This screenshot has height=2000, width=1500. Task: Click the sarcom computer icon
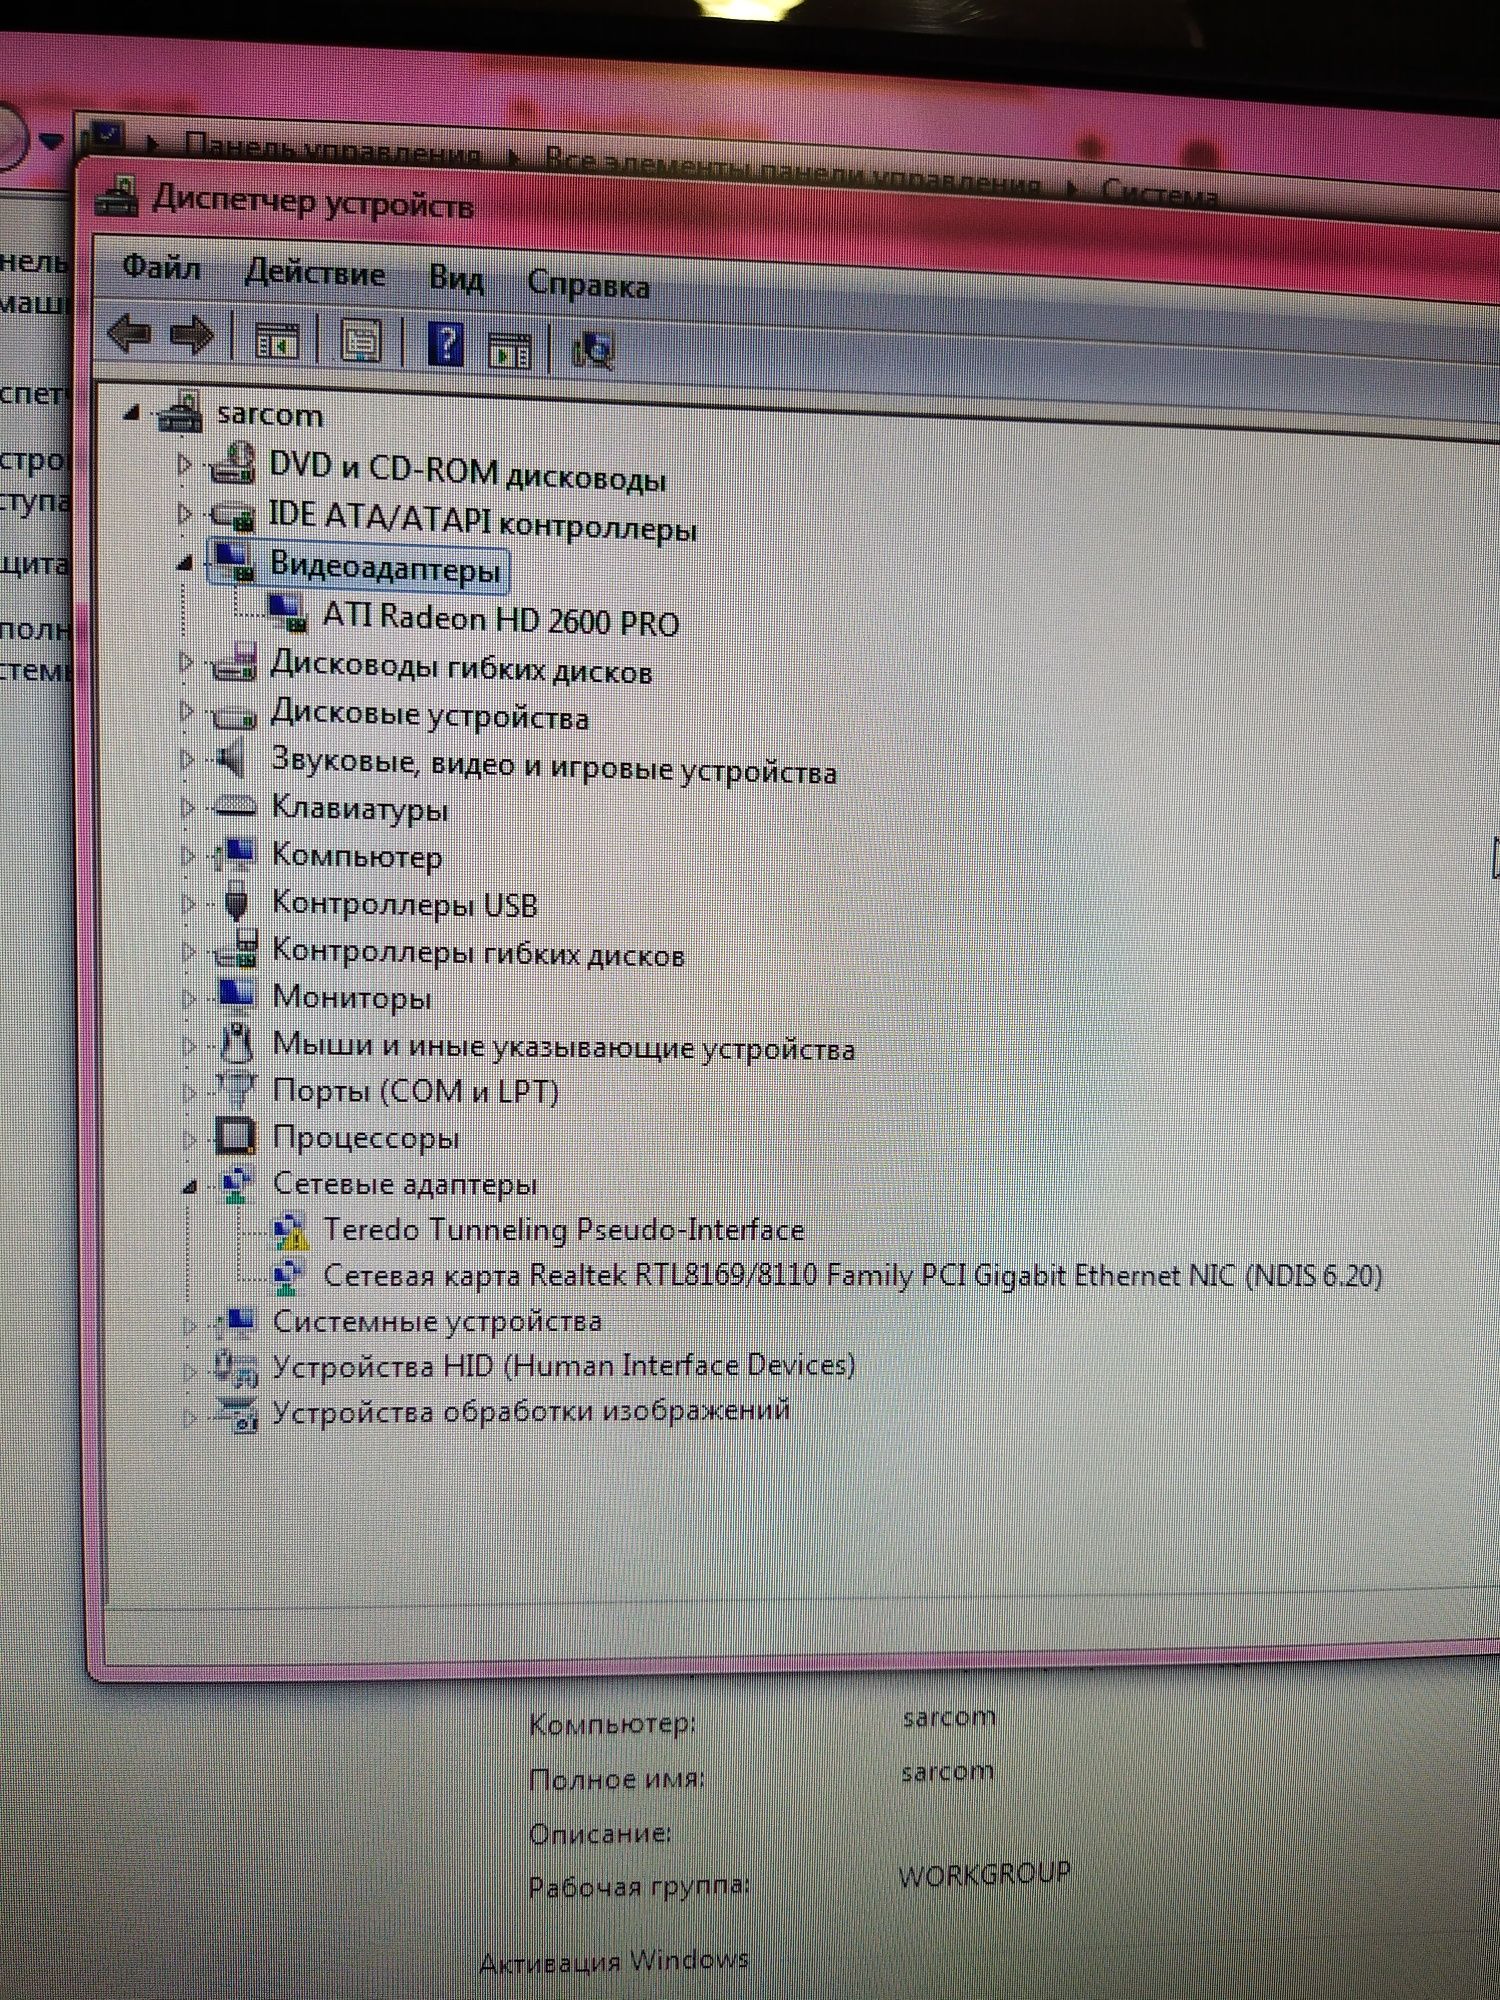(x=181, y=412)
